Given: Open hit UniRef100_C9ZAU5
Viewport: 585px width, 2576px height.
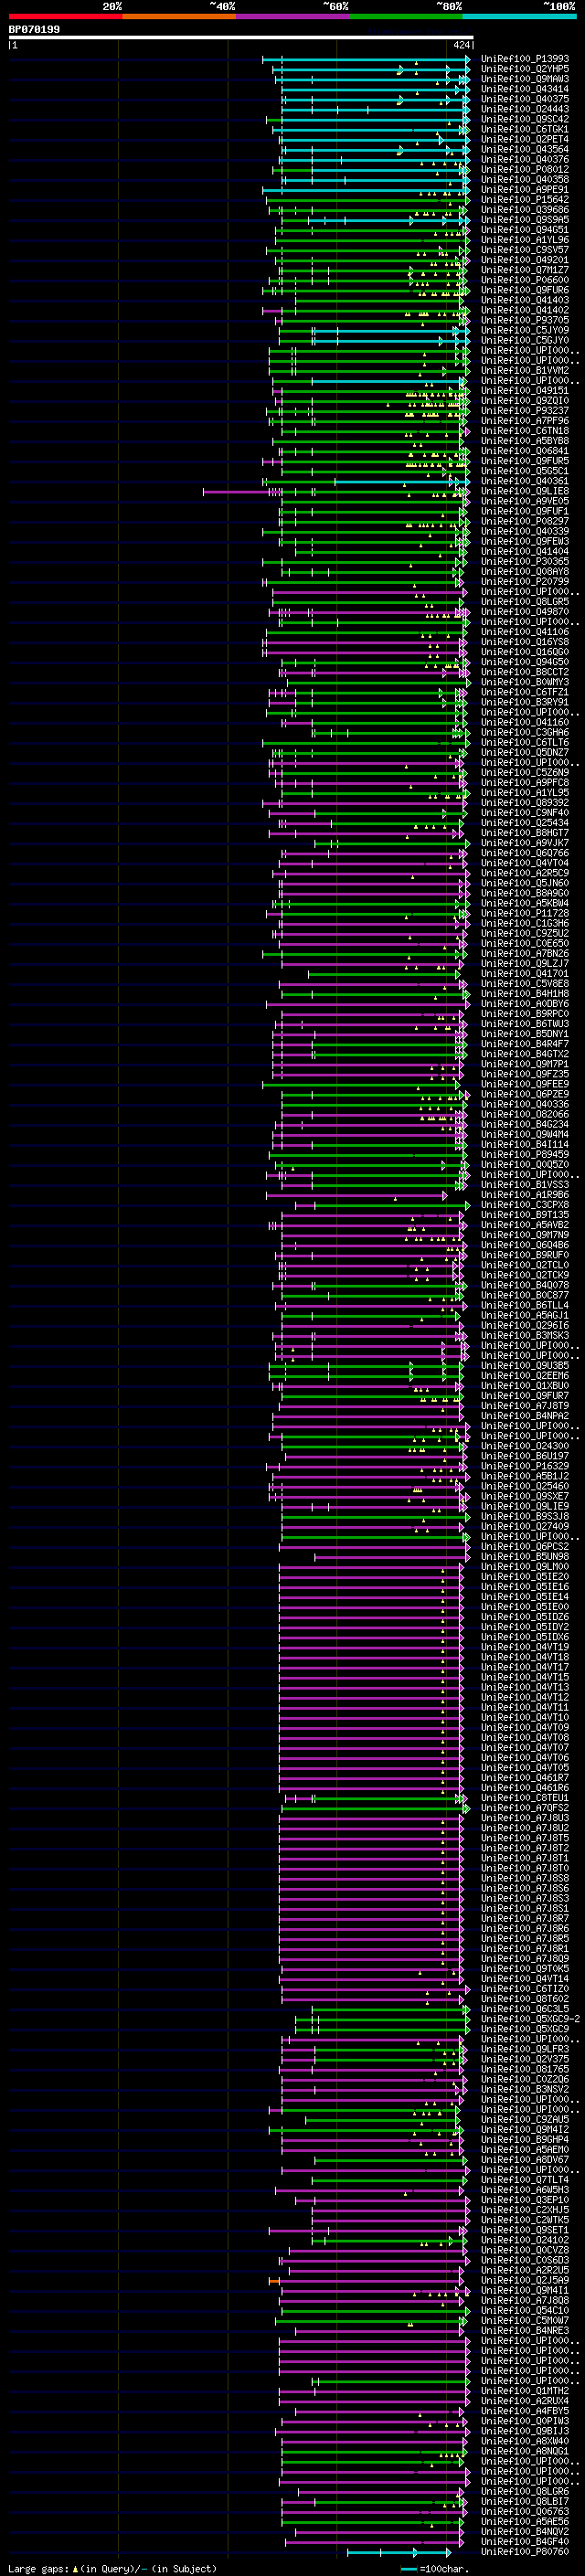Looking at the screenshot, I should coord(524,2120).
